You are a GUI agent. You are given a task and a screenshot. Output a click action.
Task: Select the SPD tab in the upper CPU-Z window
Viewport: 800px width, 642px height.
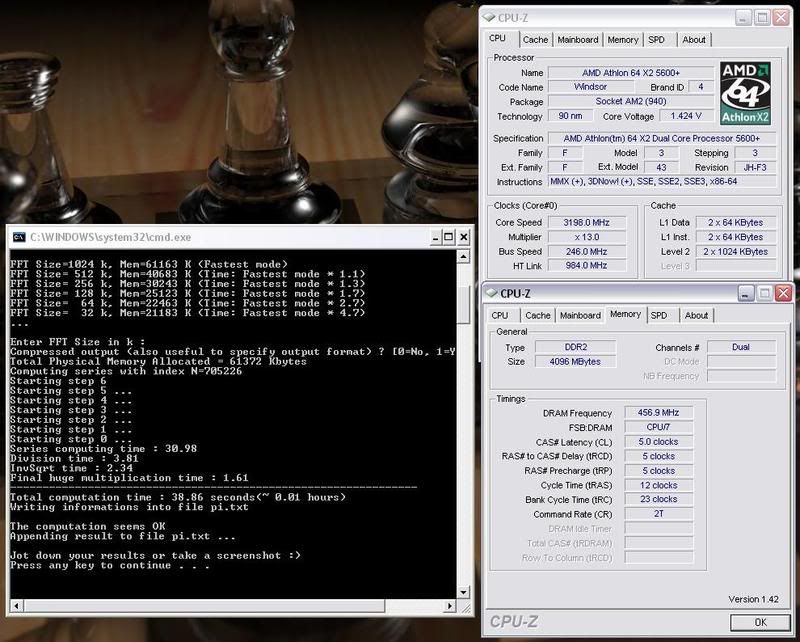[656, 40]
